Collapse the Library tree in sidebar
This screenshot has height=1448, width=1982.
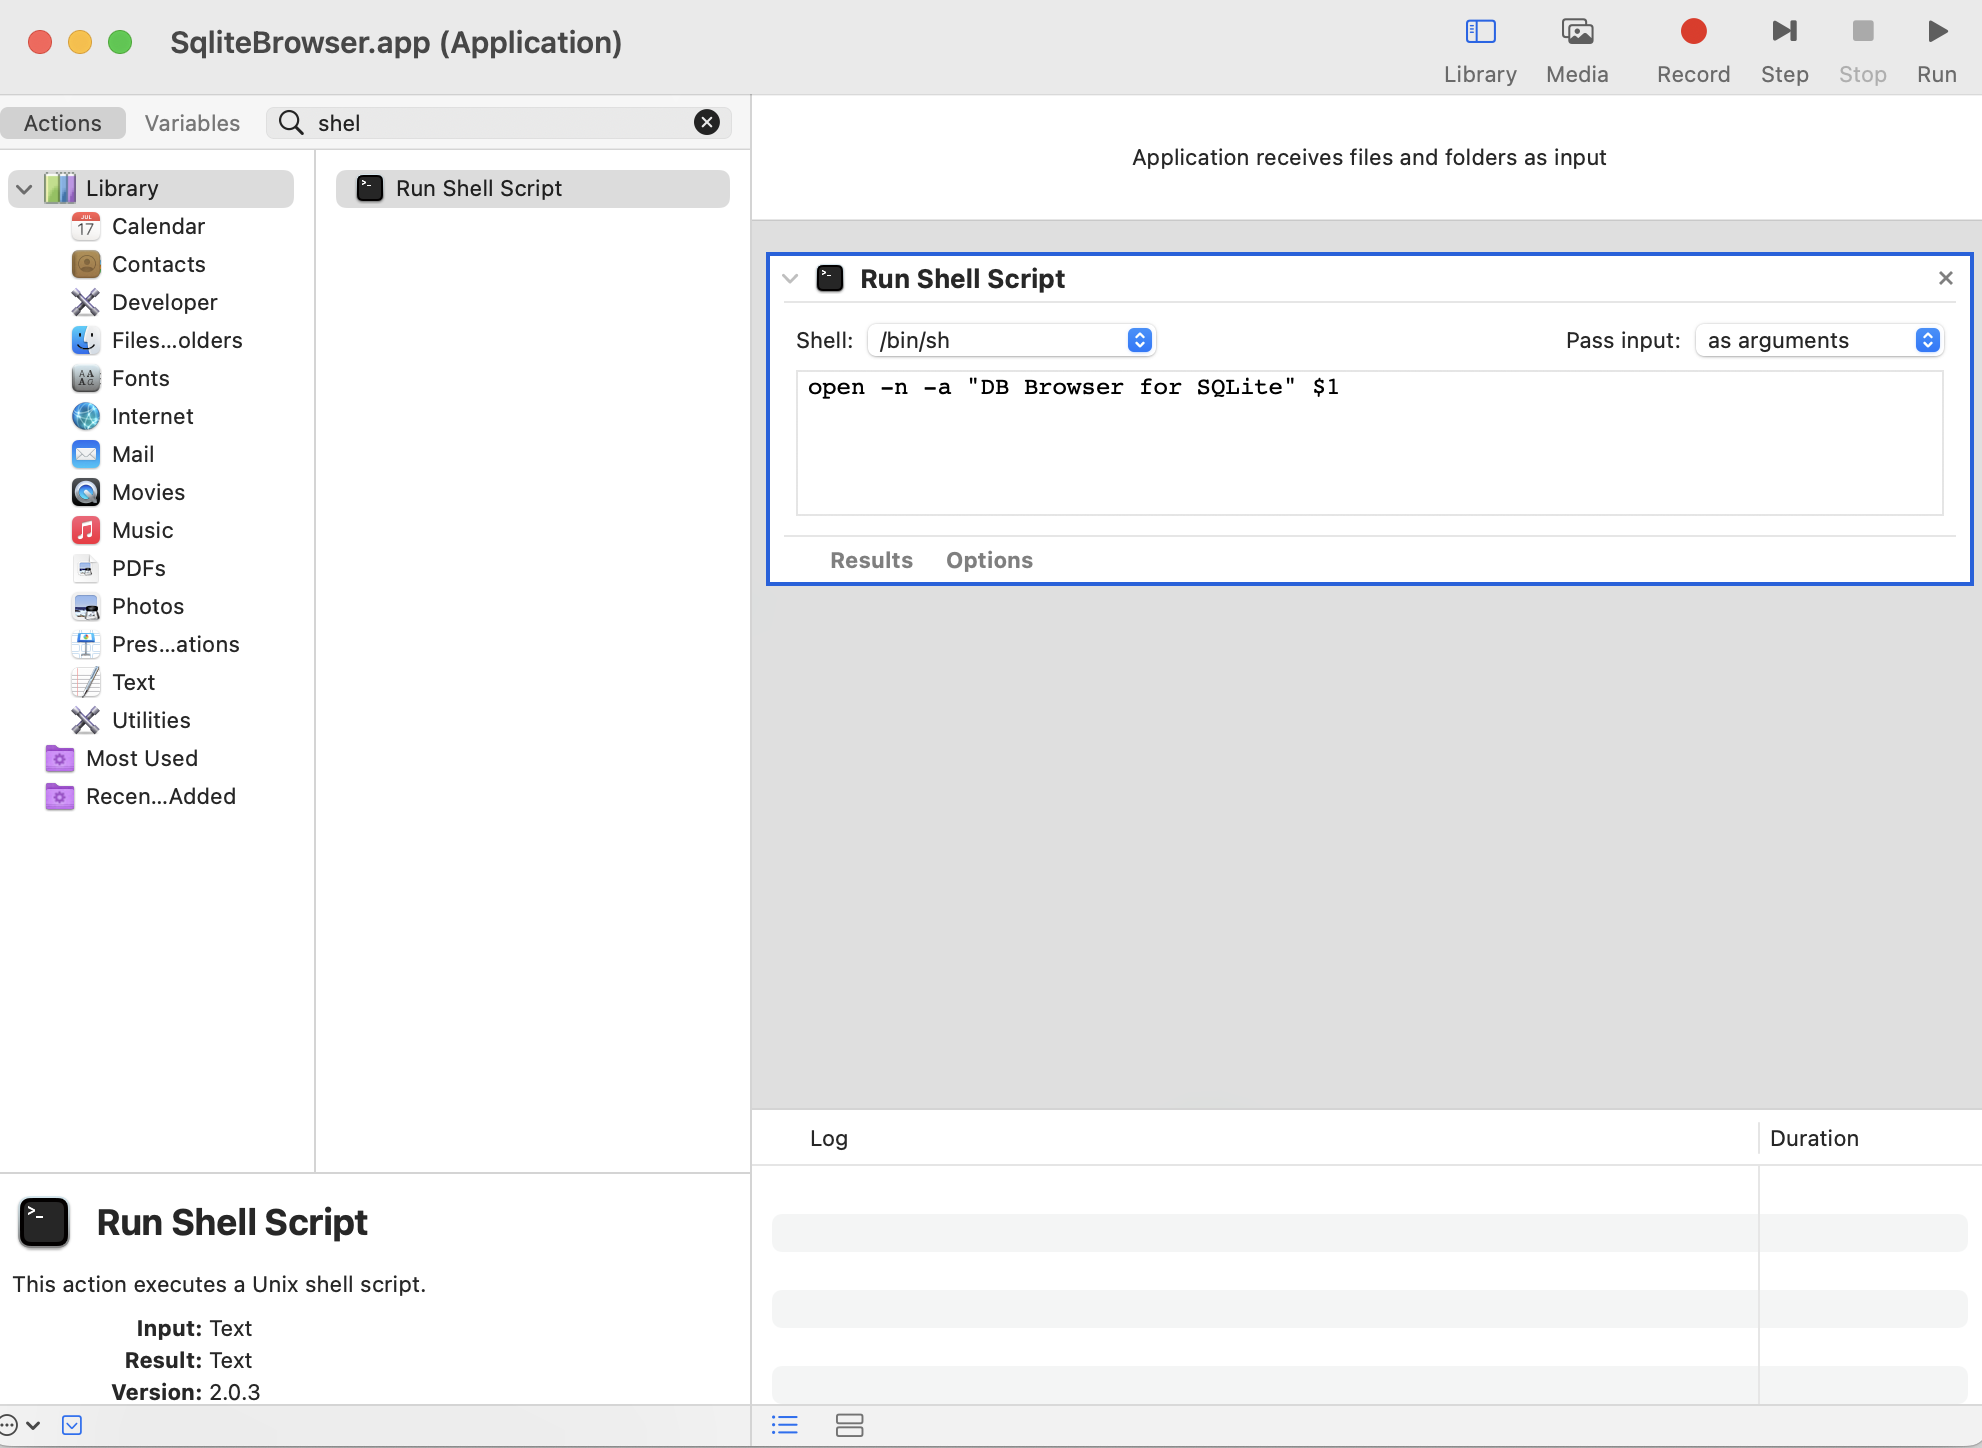point(23,187)
